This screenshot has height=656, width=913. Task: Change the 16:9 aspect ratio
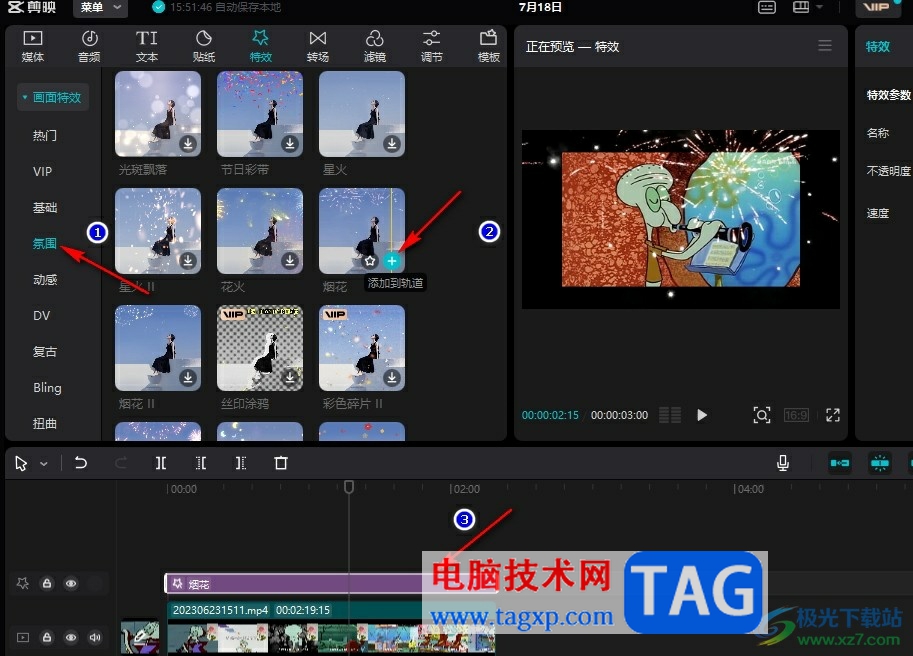796,415
